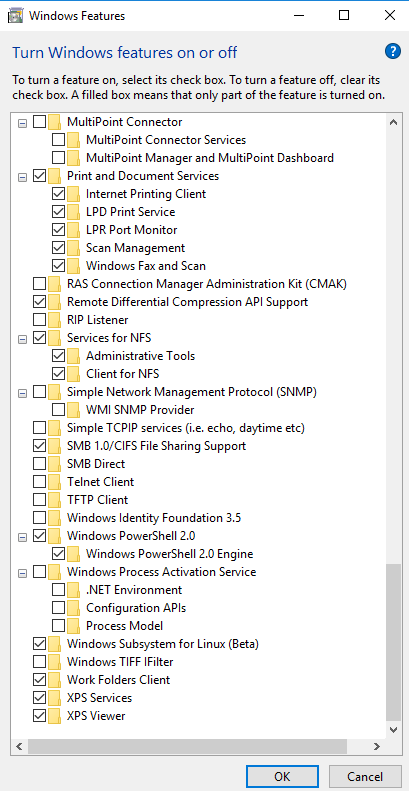Uncheck Windows Subsystem for Linux (Beta) checkbox
This screenshot has width=409, height=791.
[x=39, y=644]
